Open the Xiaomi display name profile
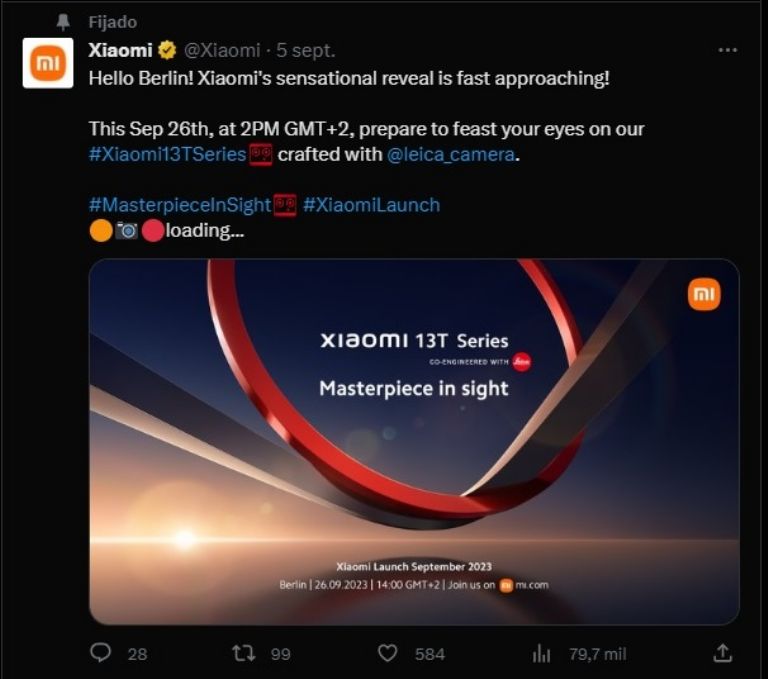Screen dimensions: 768x679 (x=120, y=50)
